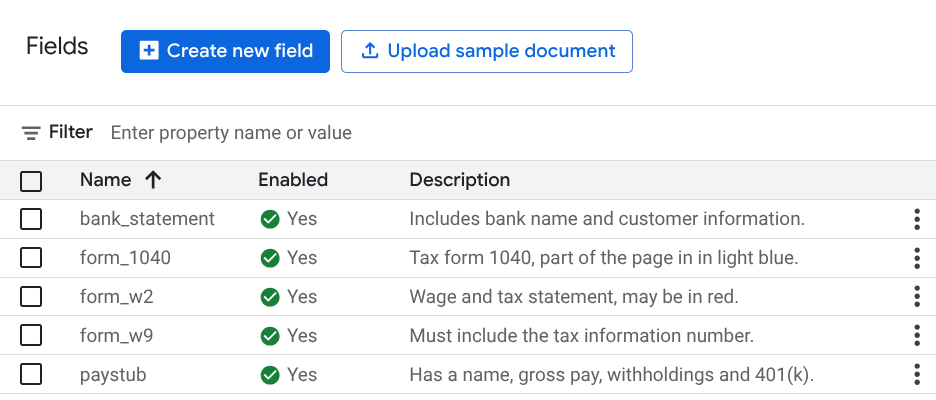Select the form_w2 field name
936x400 pixels.
116,297
